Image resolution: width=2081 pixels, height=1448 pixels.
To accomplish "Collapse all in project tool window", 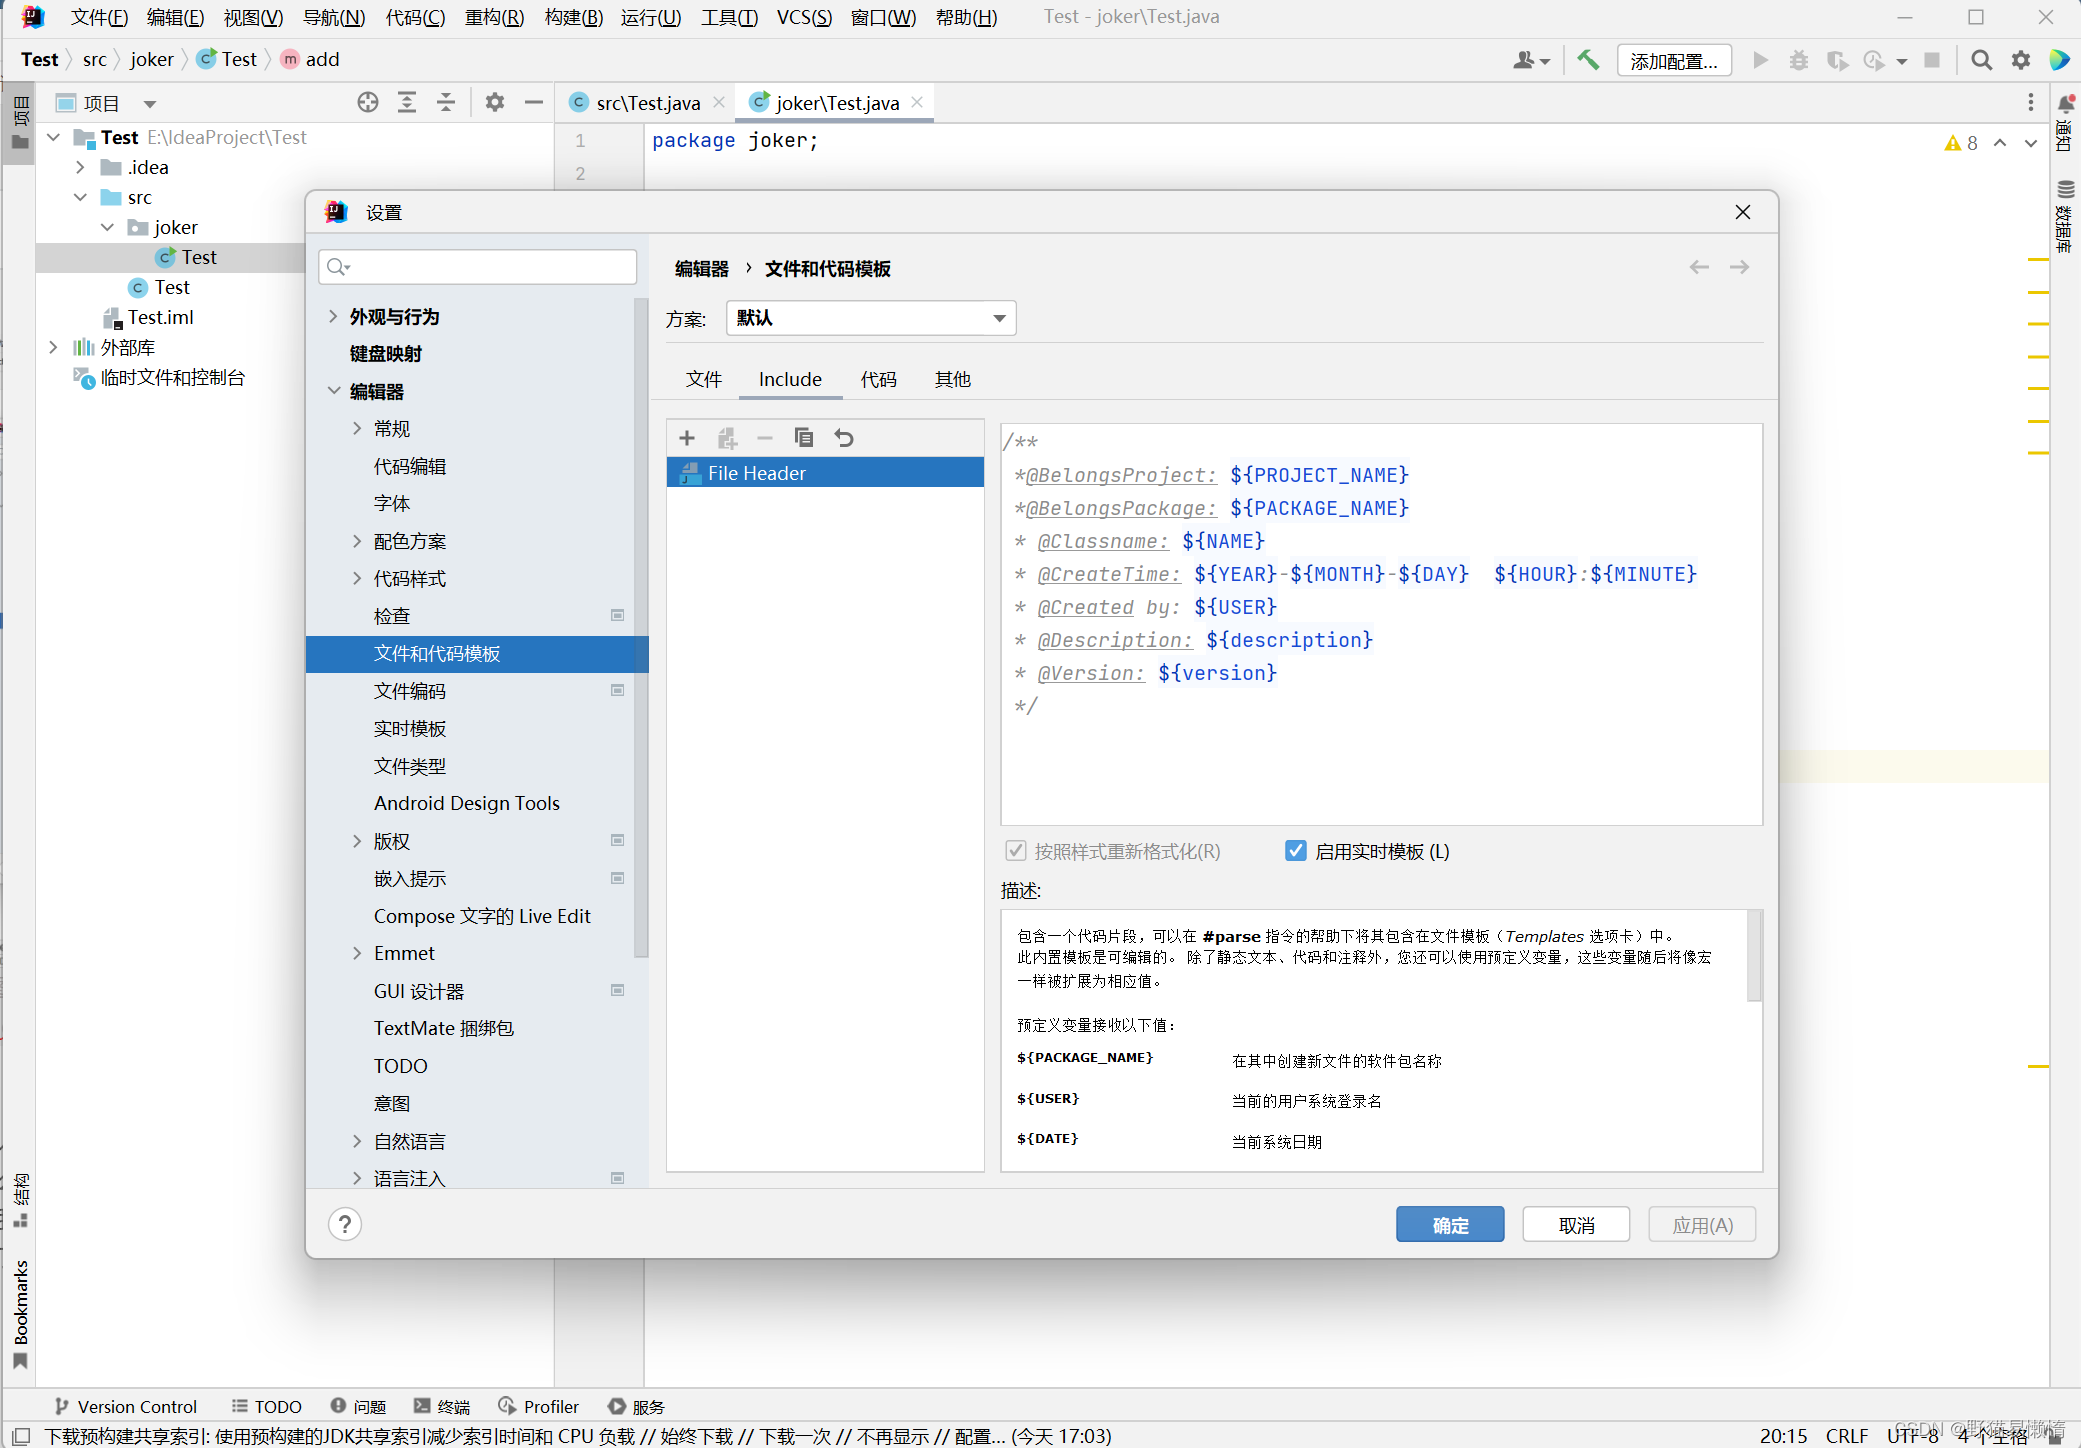I will tap(446, 103).
